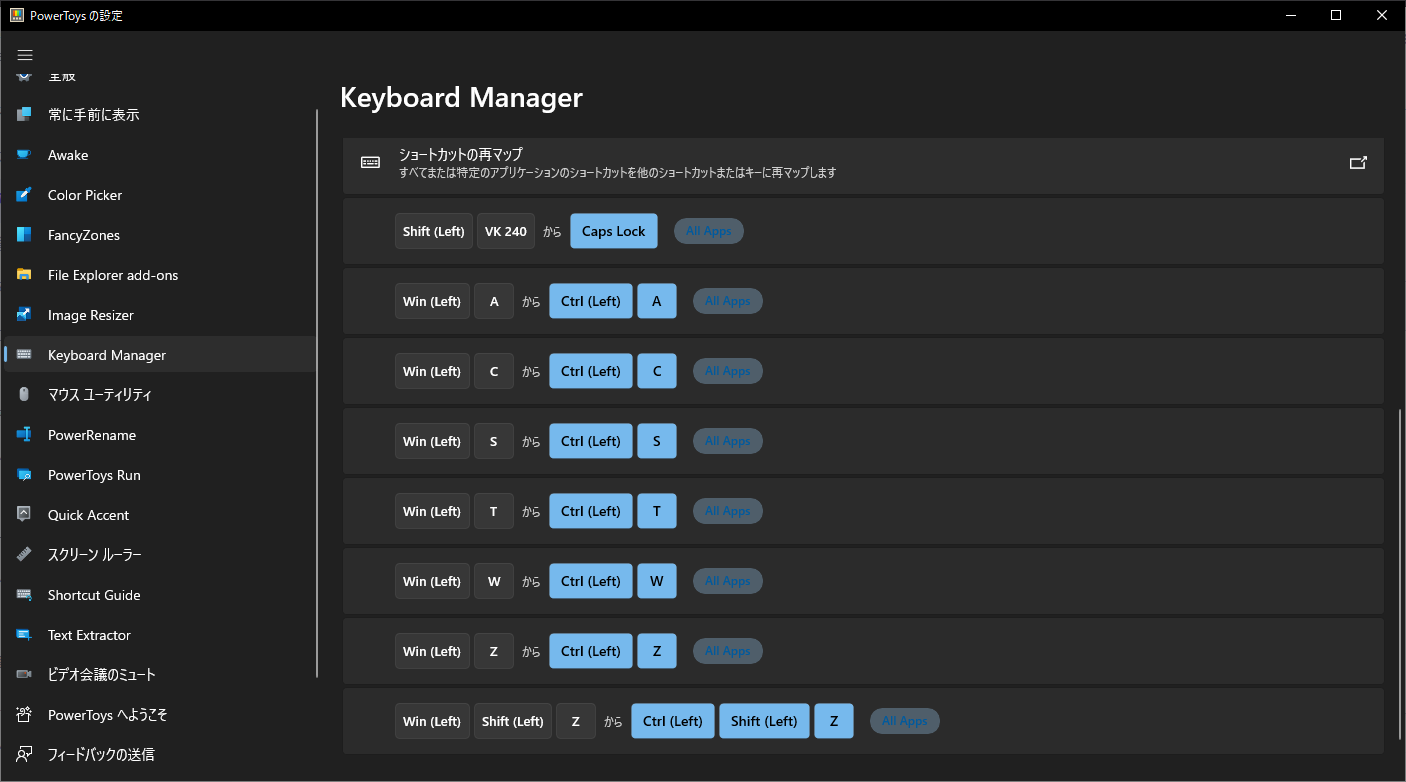This screenshot has height=782, width=1406.
Task: Click the hamburger navigation menu icon
Action: (x=25, y=55)
